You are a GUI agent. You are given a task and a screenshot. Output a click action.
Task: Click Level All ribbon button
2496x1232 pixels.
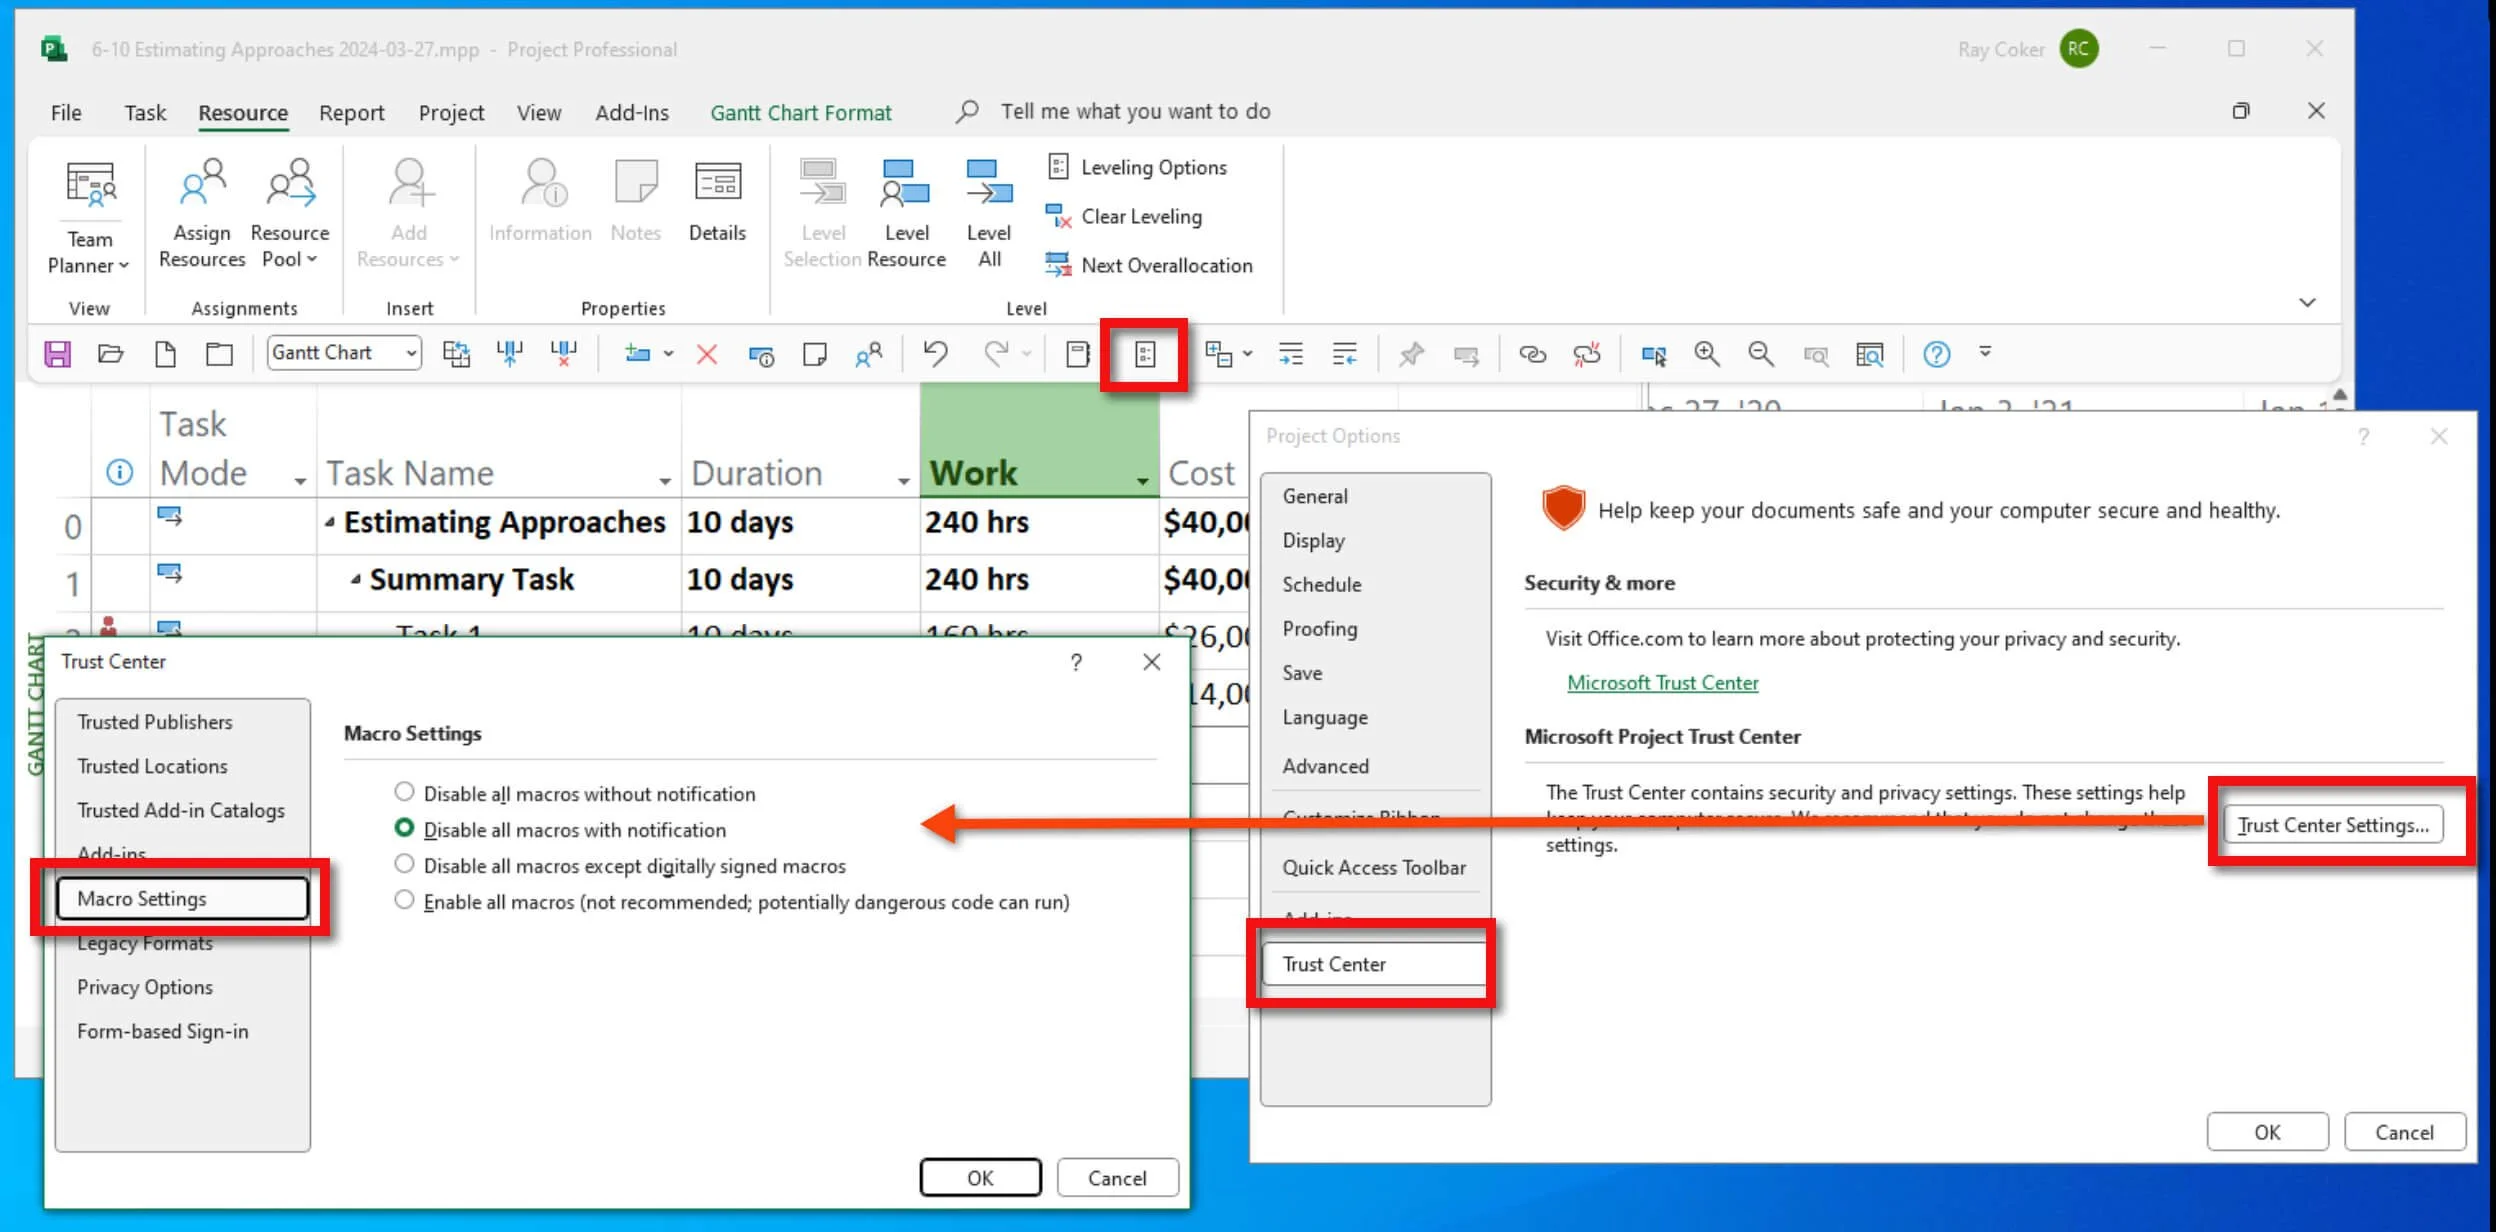pos(989,213)
